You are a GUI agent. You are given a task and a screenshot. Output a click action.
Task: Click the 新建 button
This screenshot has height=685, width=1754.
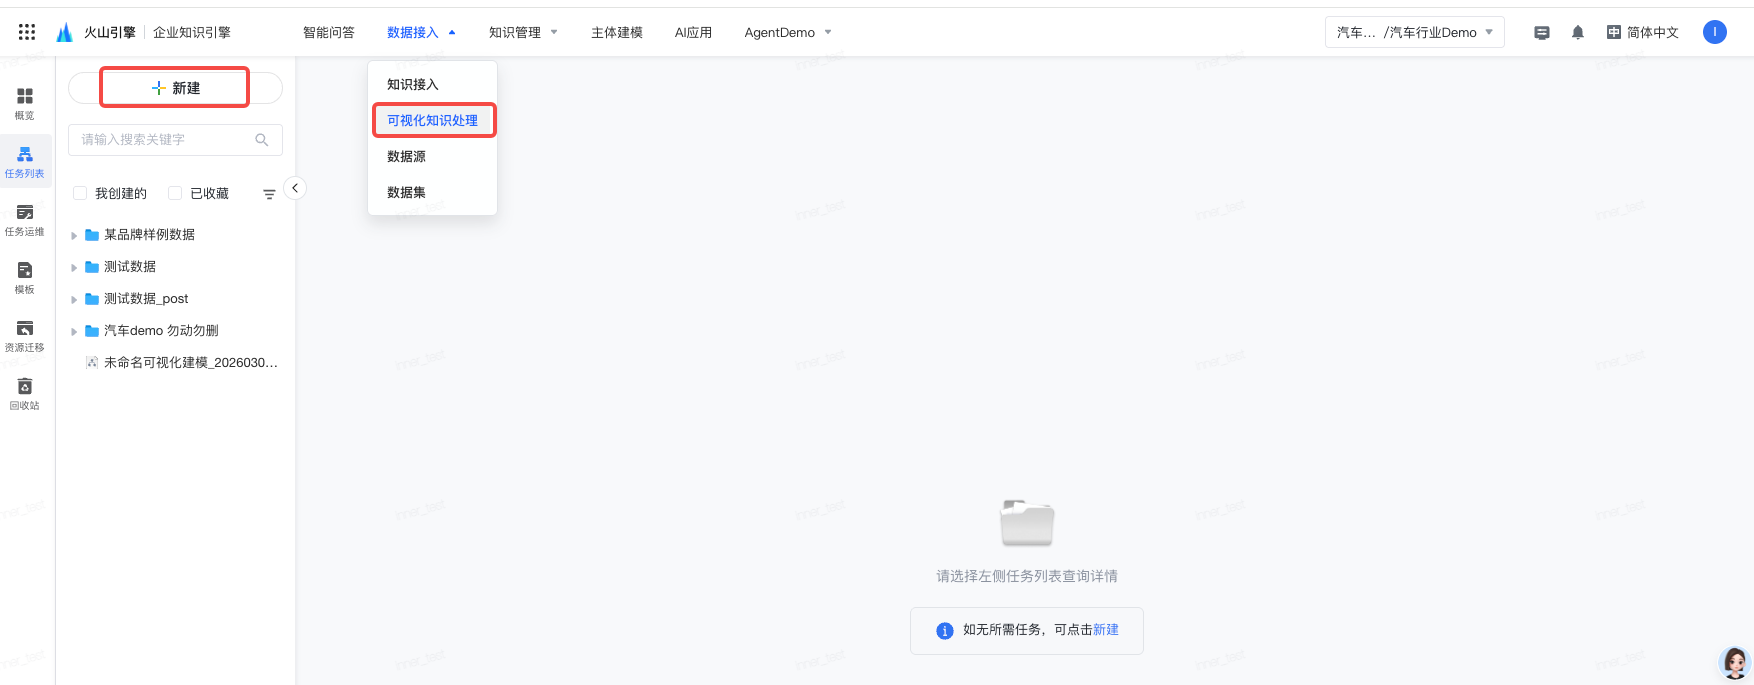pos(175,88)
